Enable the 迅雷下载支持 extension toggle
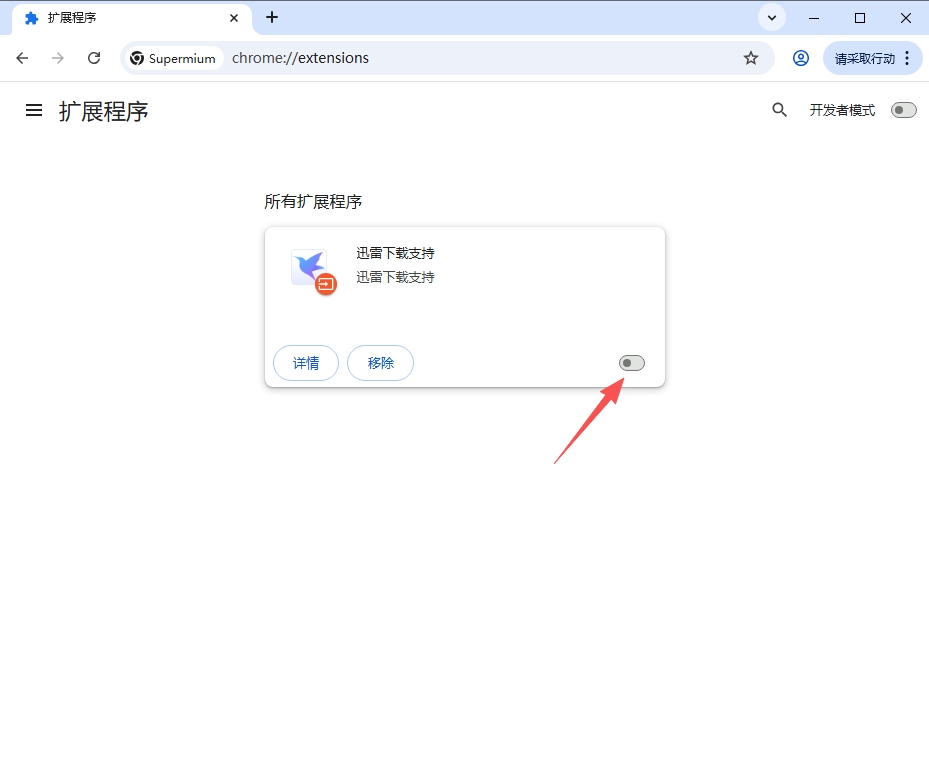This screenshot has height=779, width=929. (x=632, y=363)
